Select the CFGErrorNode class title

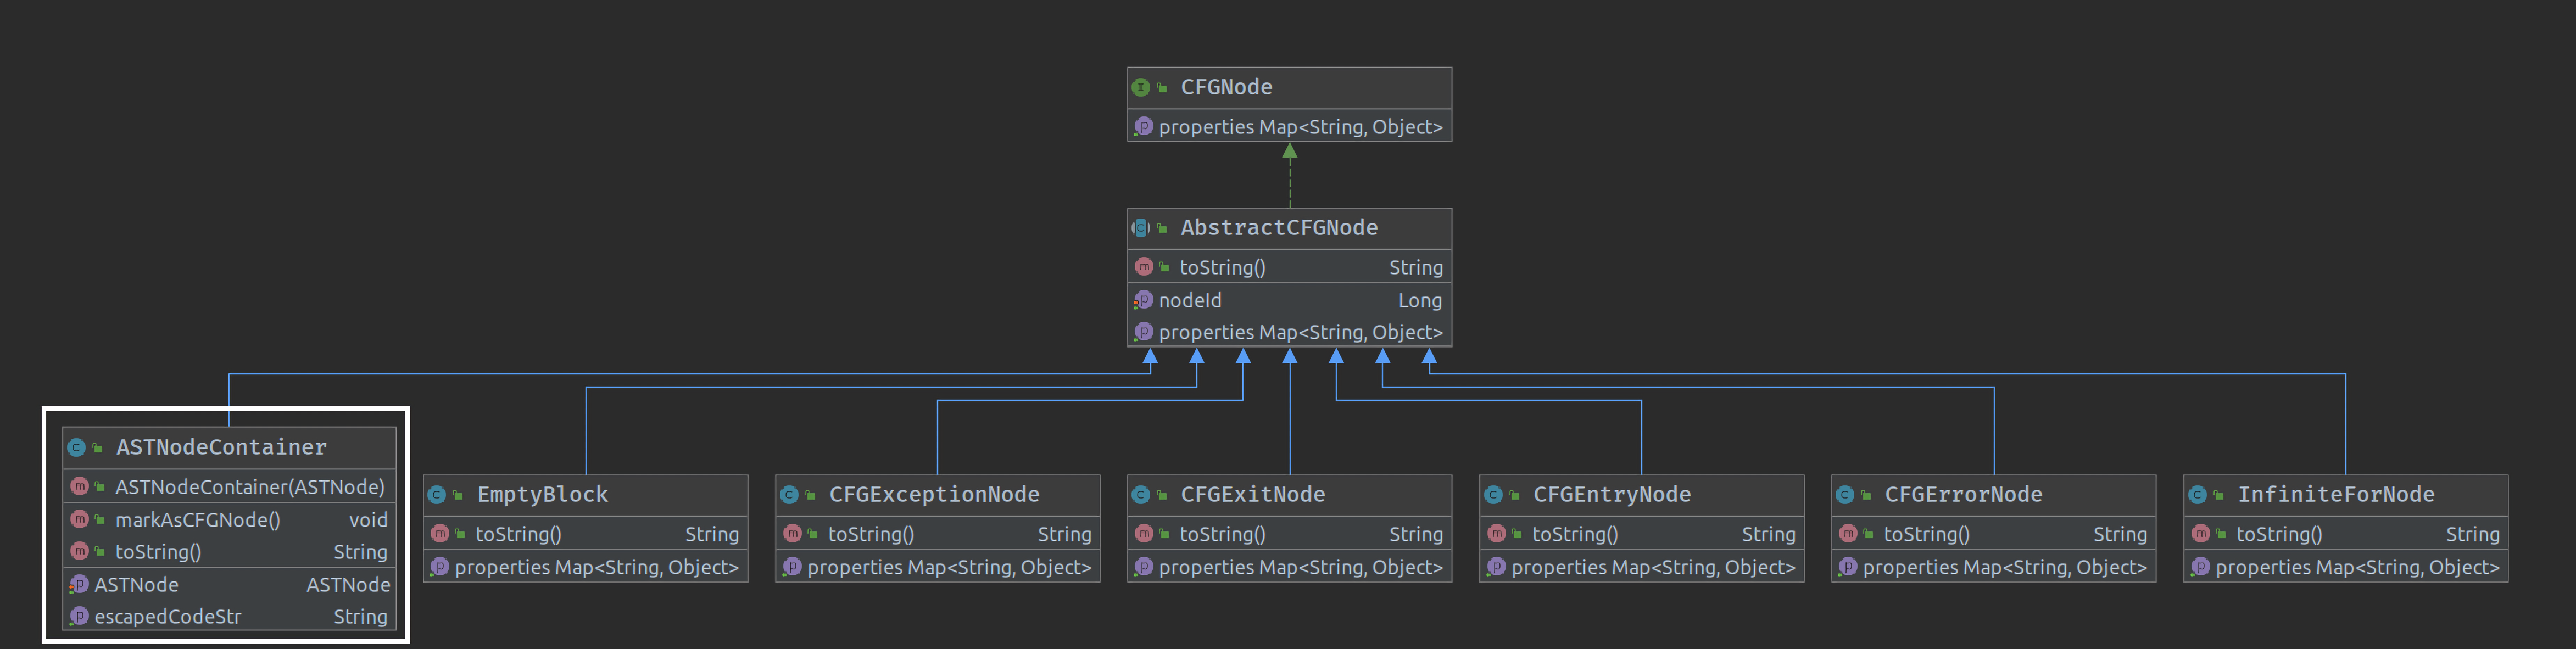click(x=1963, y=495)
